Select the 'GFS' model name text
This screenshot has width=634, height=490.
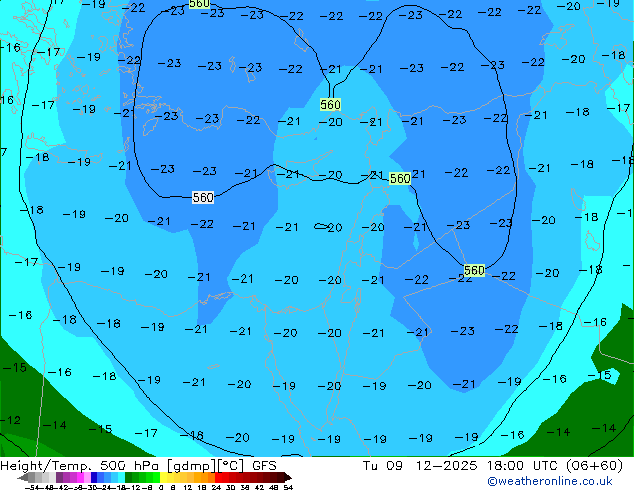pyautogui.click(x=264, y=466)
